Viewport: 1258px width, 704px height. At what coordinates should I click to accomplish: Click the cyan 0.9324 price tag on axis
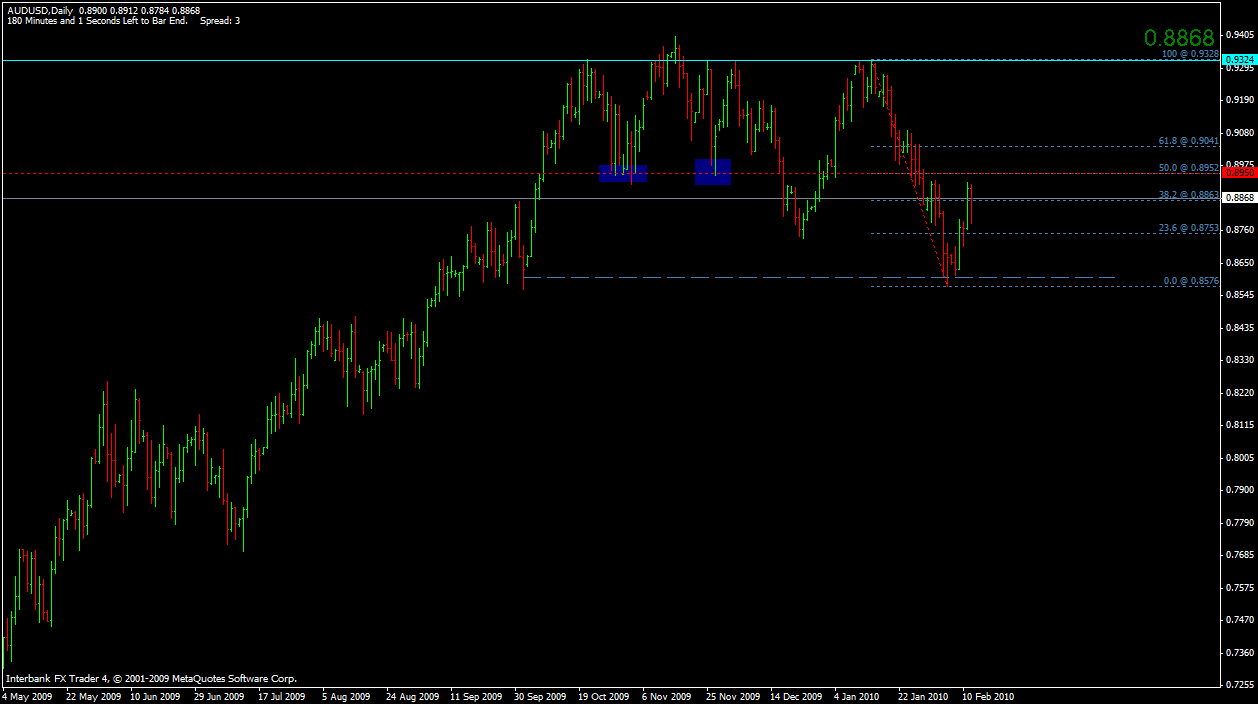1240,60
